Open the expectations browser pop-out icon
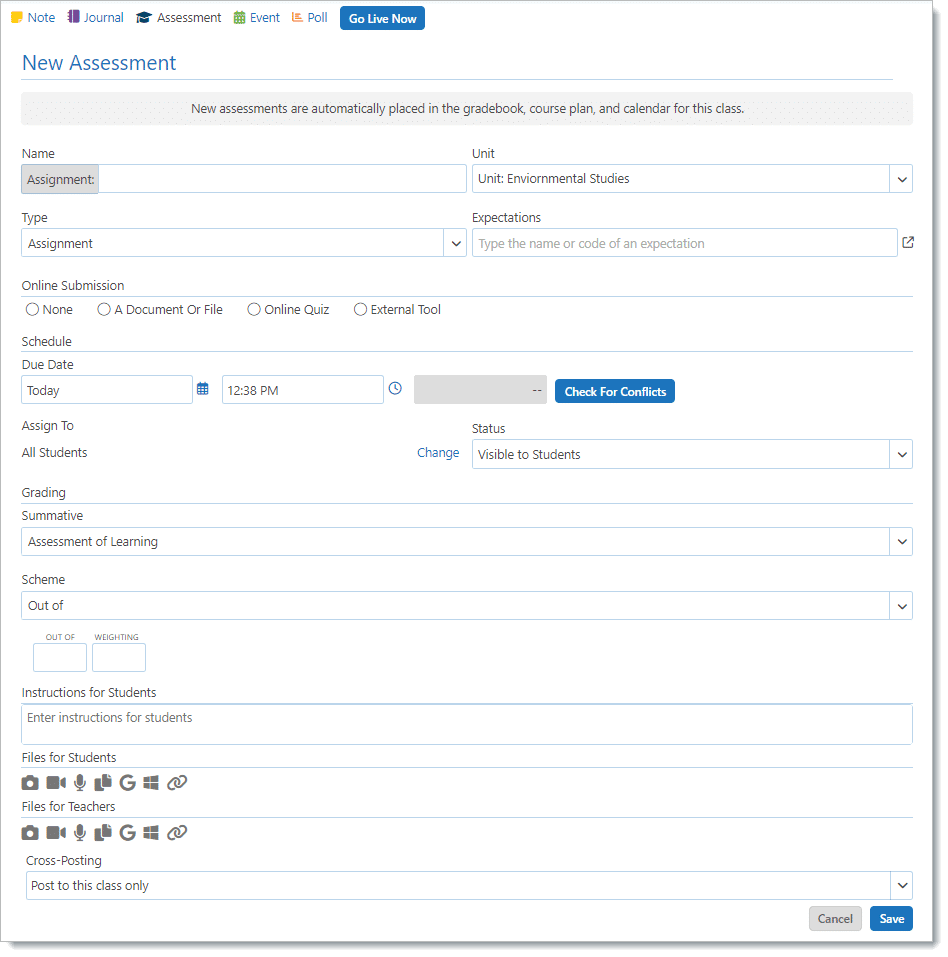Screen dimensions: 948x957 point(908,243)
